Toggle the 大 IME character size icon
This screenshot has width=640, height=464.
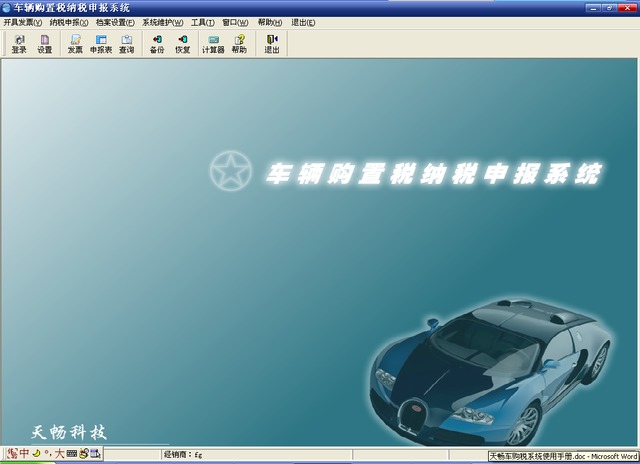tap(60, 453)
